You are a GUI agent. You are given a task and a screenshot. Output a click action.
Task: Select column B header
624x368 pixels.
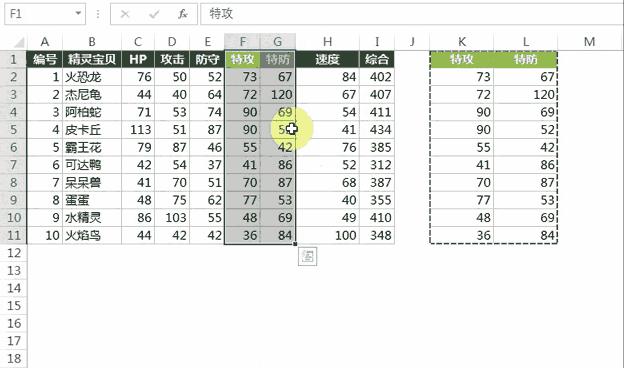[x=92, y=42]
